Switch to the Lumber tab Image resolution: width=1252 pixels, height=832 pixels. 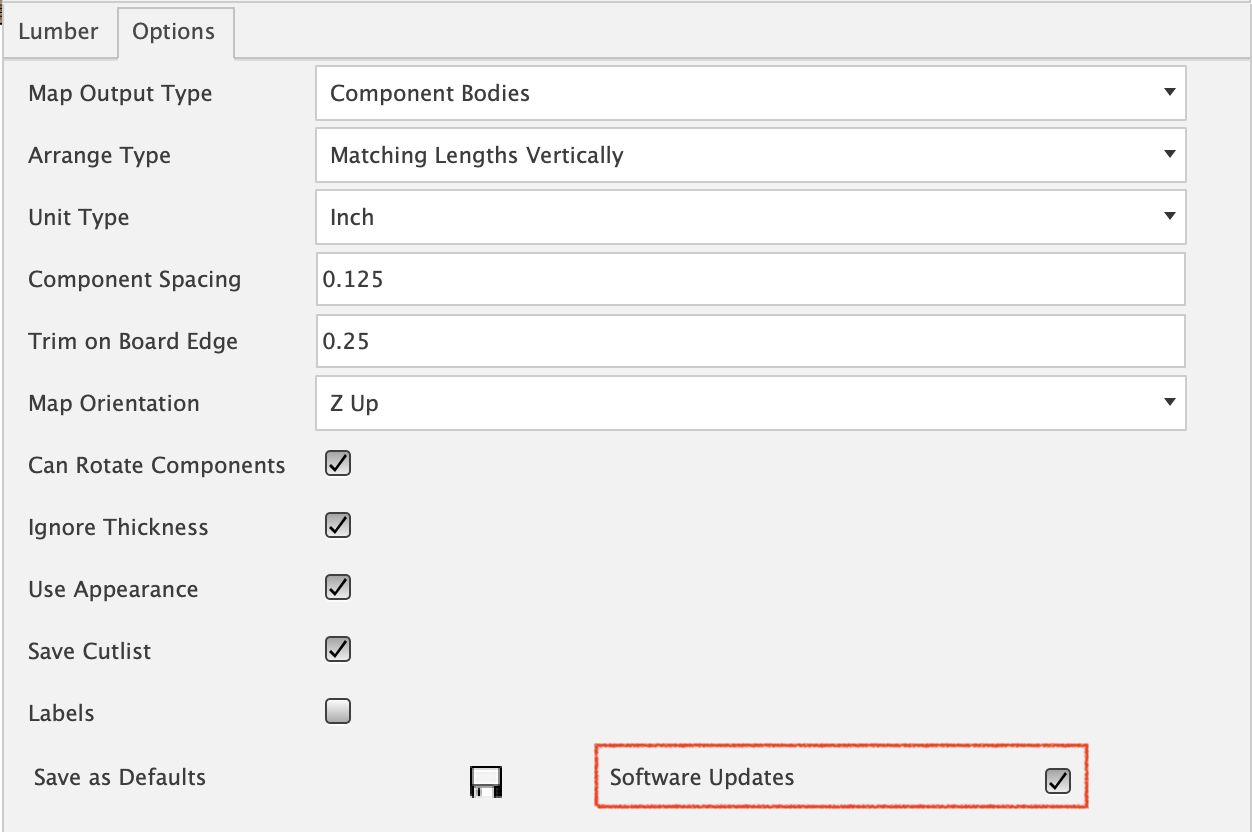tap(58, 31)
